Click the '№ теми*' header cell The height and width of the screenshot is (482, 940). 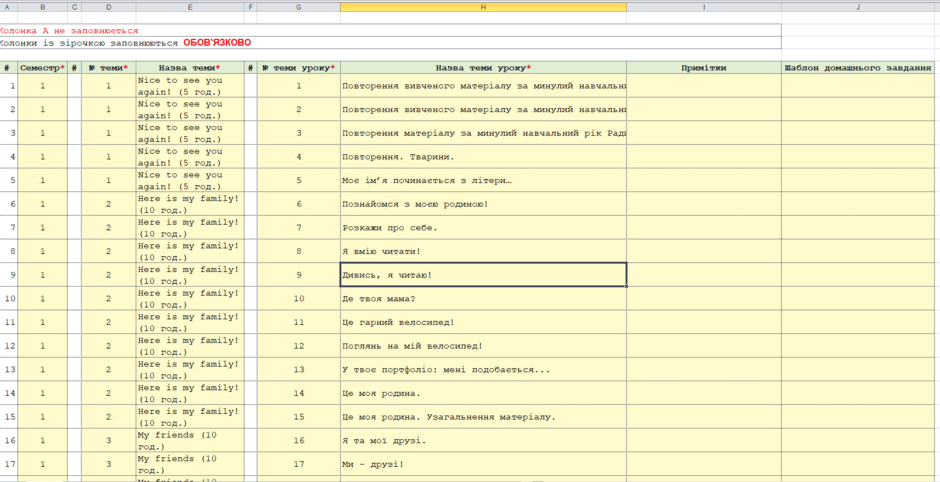pyautogui.click(x=109, y=68)
